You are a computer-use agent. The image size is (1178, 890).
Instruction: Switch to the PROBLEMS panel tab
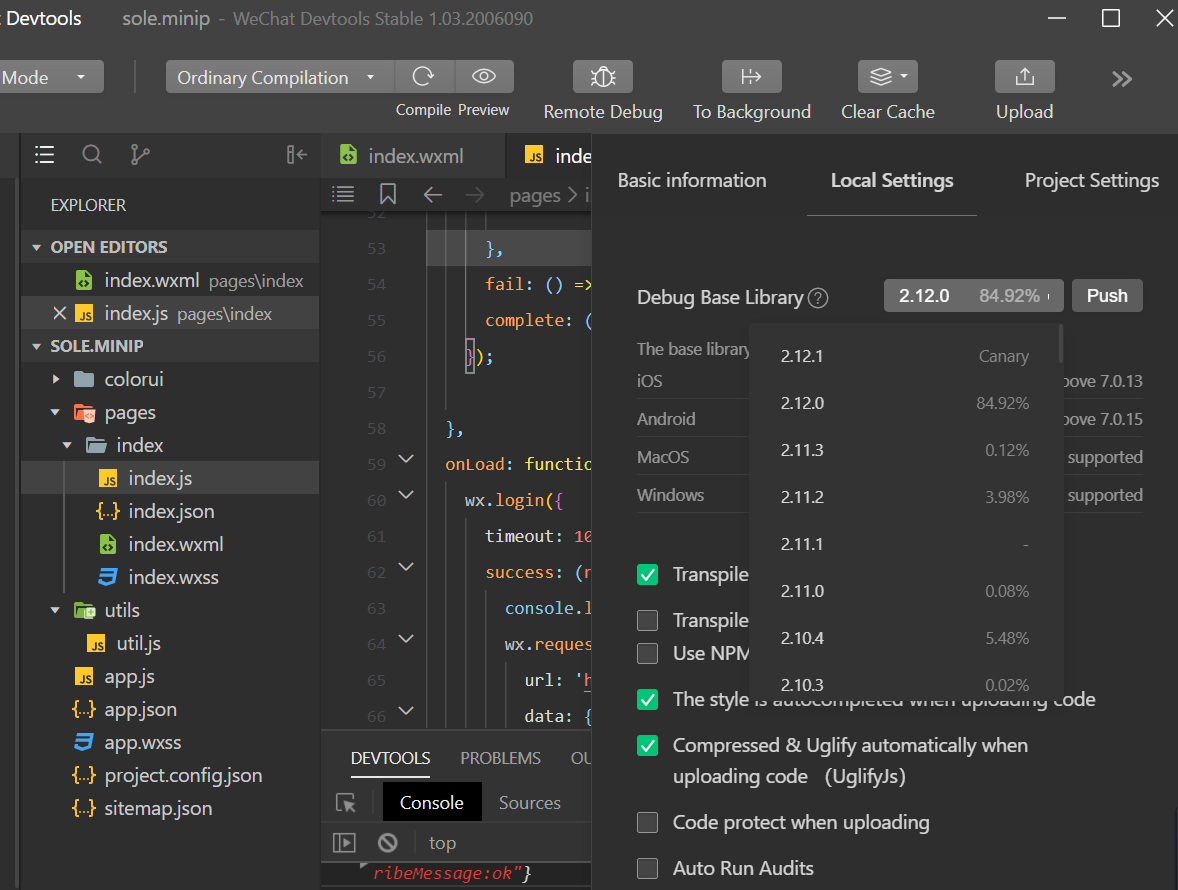click(x=500, y=758)
